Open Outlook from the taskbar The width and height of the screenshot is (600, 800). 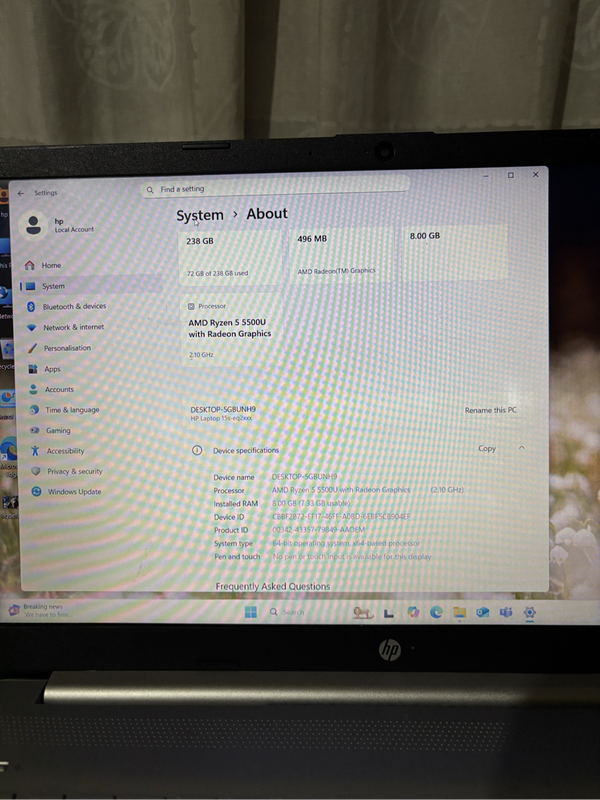click(x=483, y=612)
